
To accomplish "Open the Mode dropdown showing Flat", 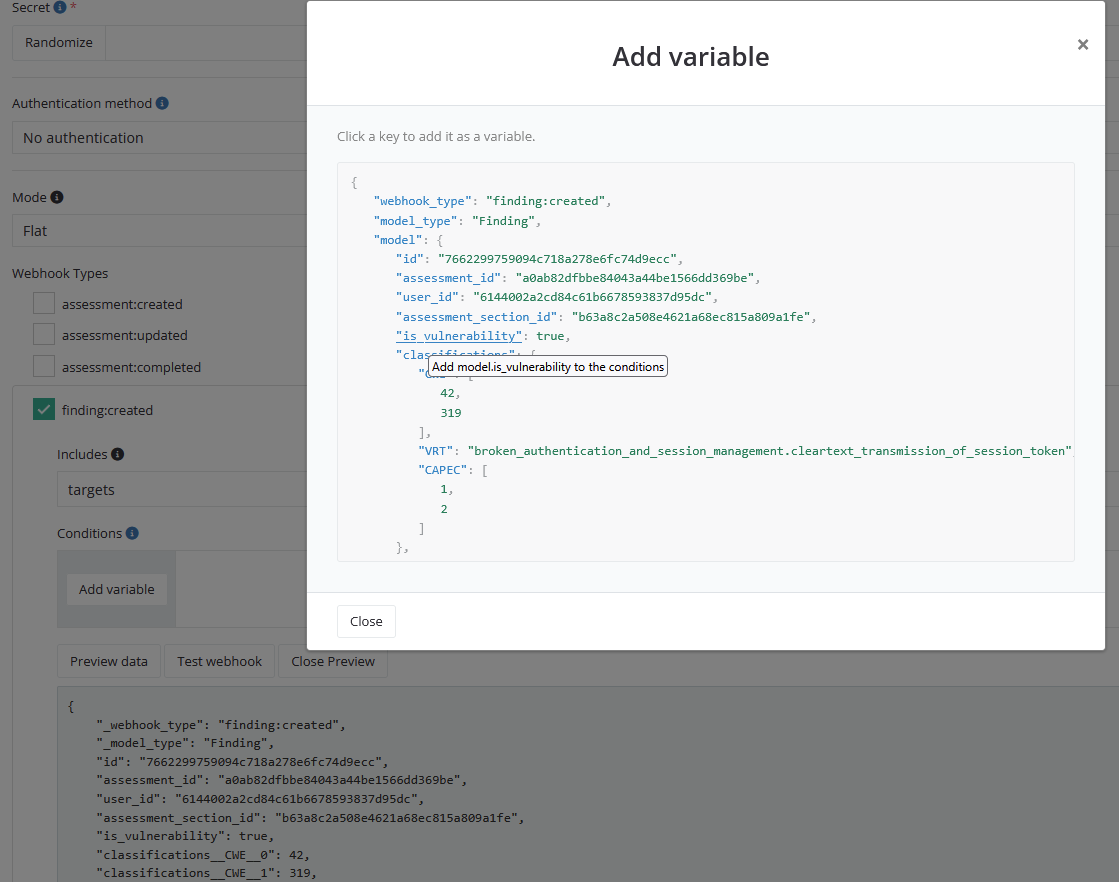I will point(159,231).
